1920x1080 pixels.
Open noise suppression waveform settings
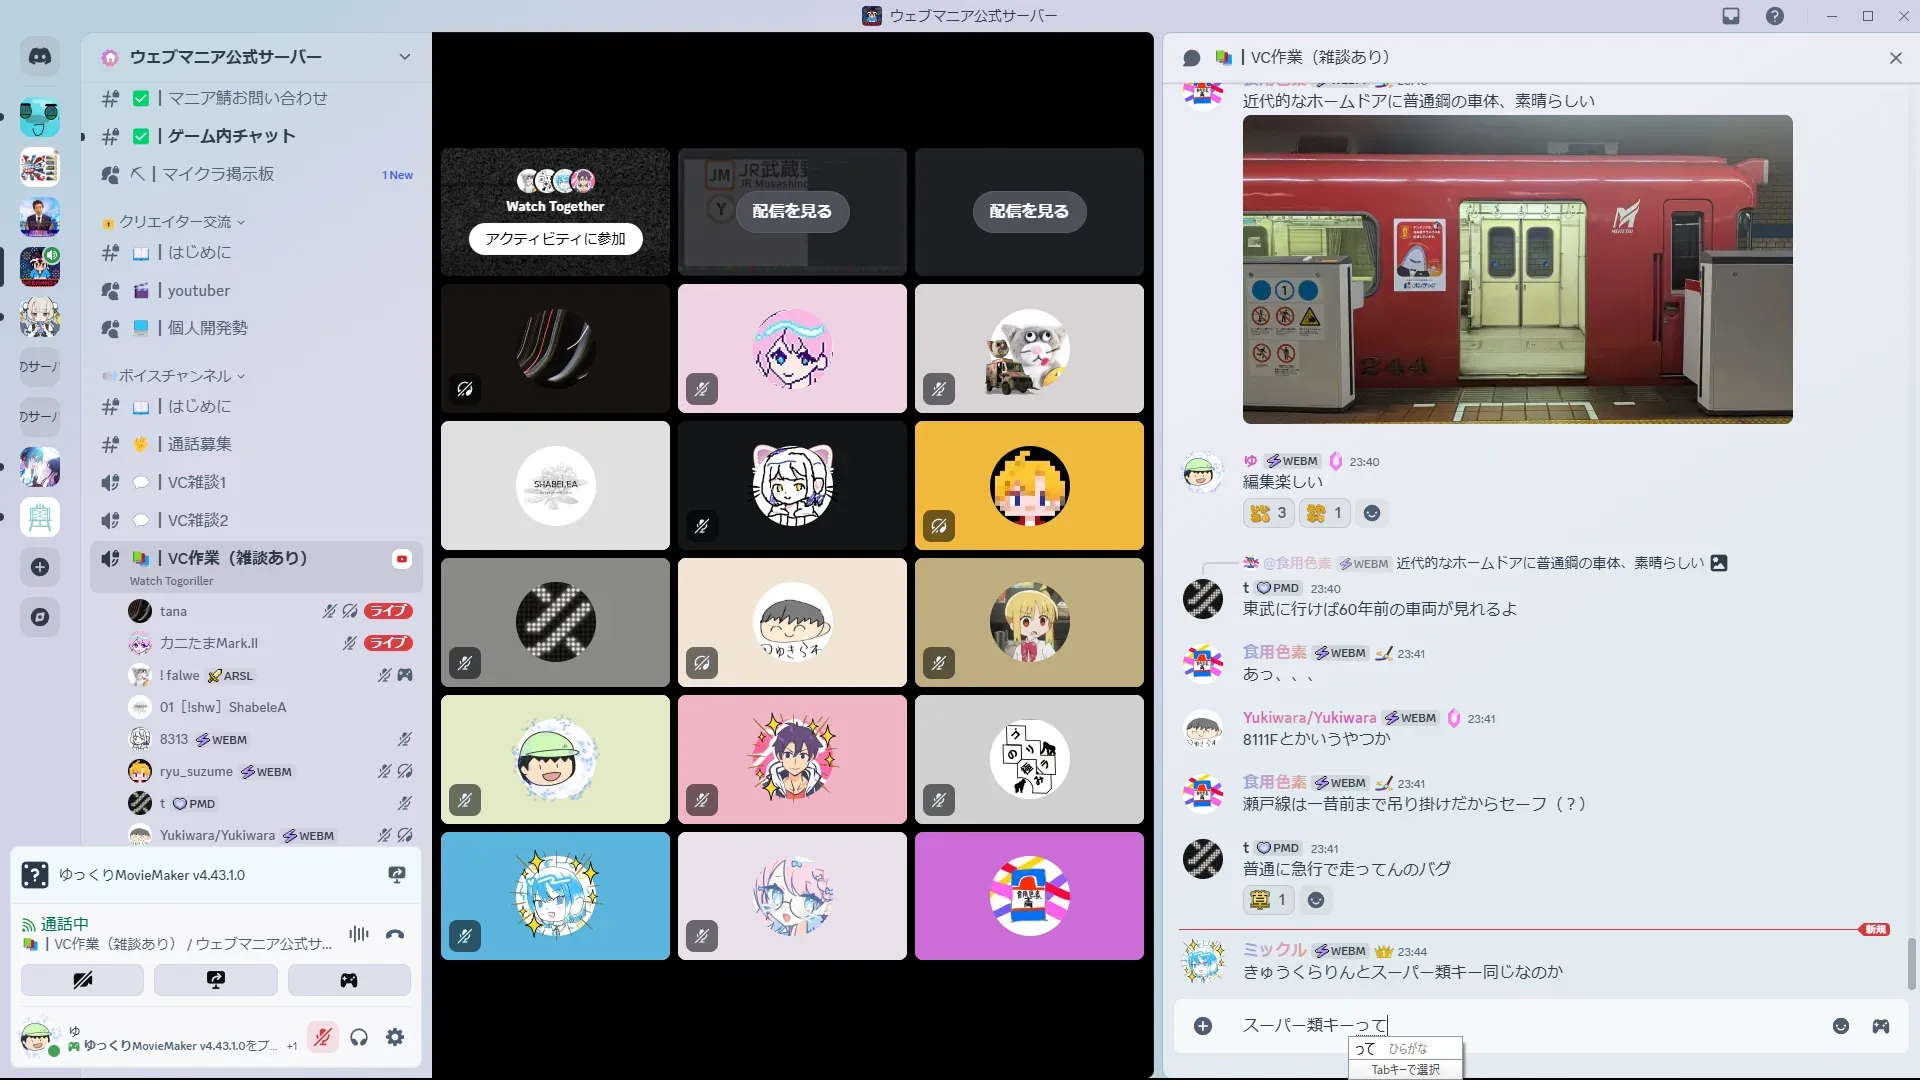[358, 934]
